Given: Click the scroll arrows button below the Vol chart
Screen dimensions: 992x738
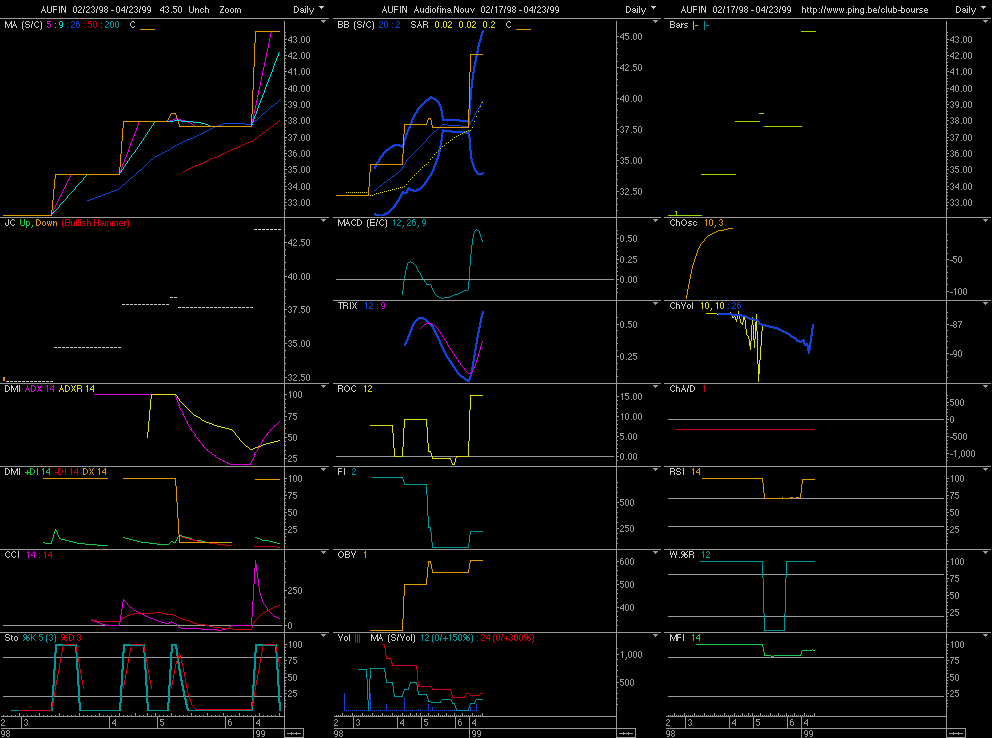Looking at the screenshot, I should point(626,733).
